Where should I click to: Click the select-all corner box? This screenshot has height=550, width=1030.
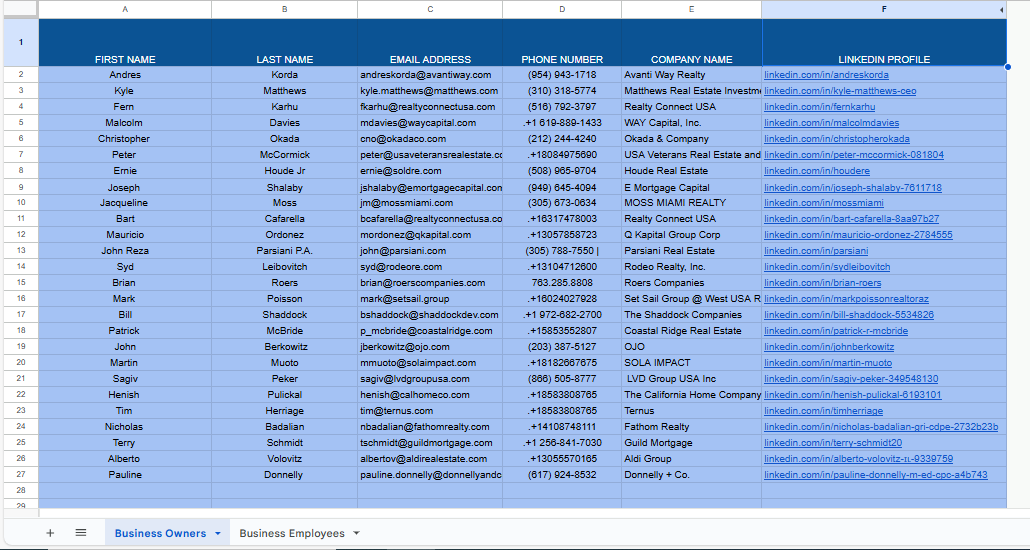[20, 9]
